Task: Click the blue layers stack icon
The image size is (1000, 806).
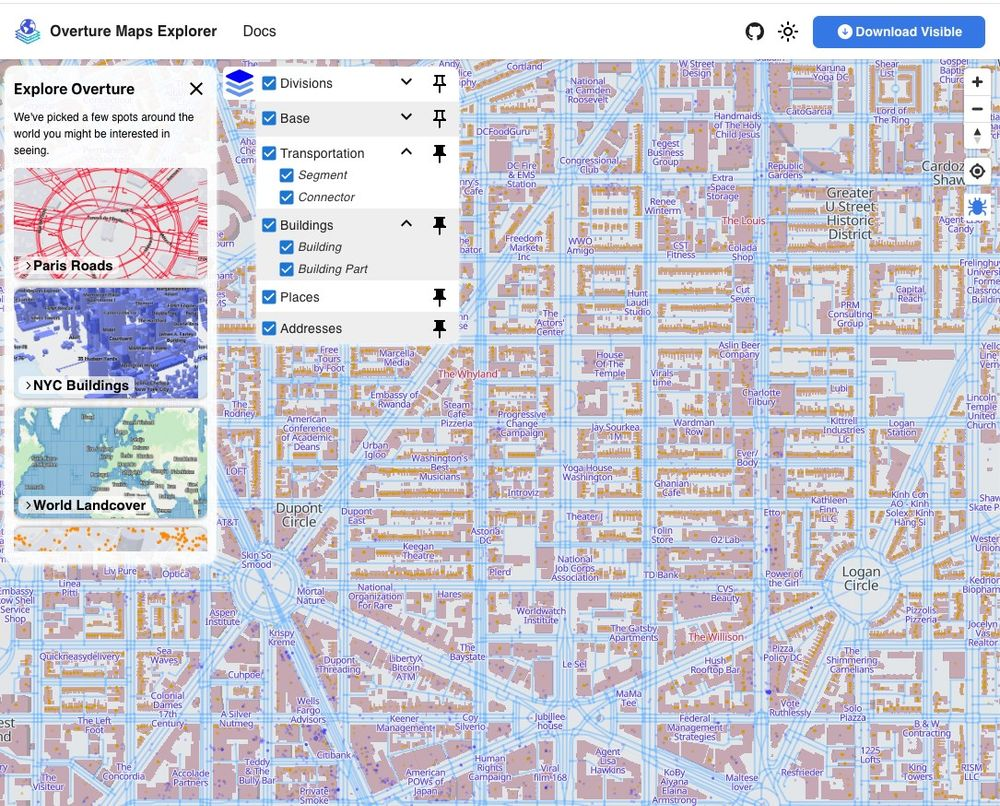Action: pos(238,82)
